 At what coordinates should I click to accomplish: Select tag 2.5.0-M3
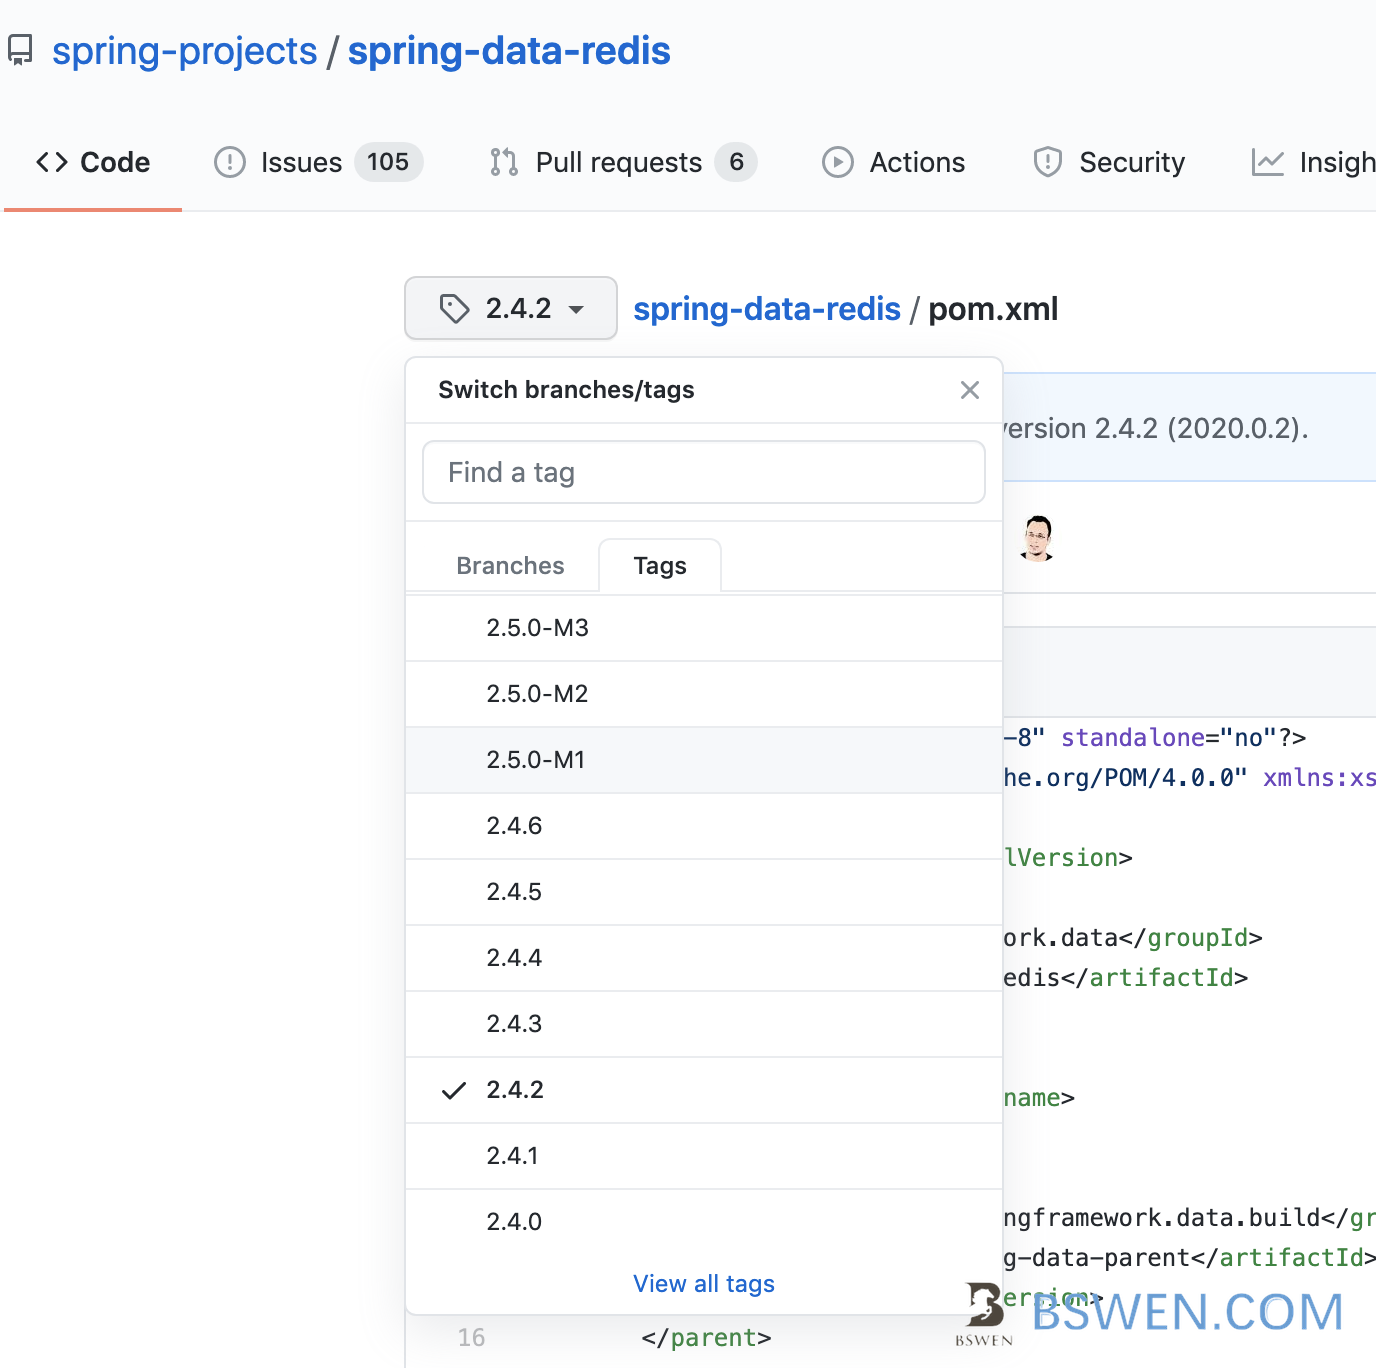pyautogui.click(x=704, y=628)
